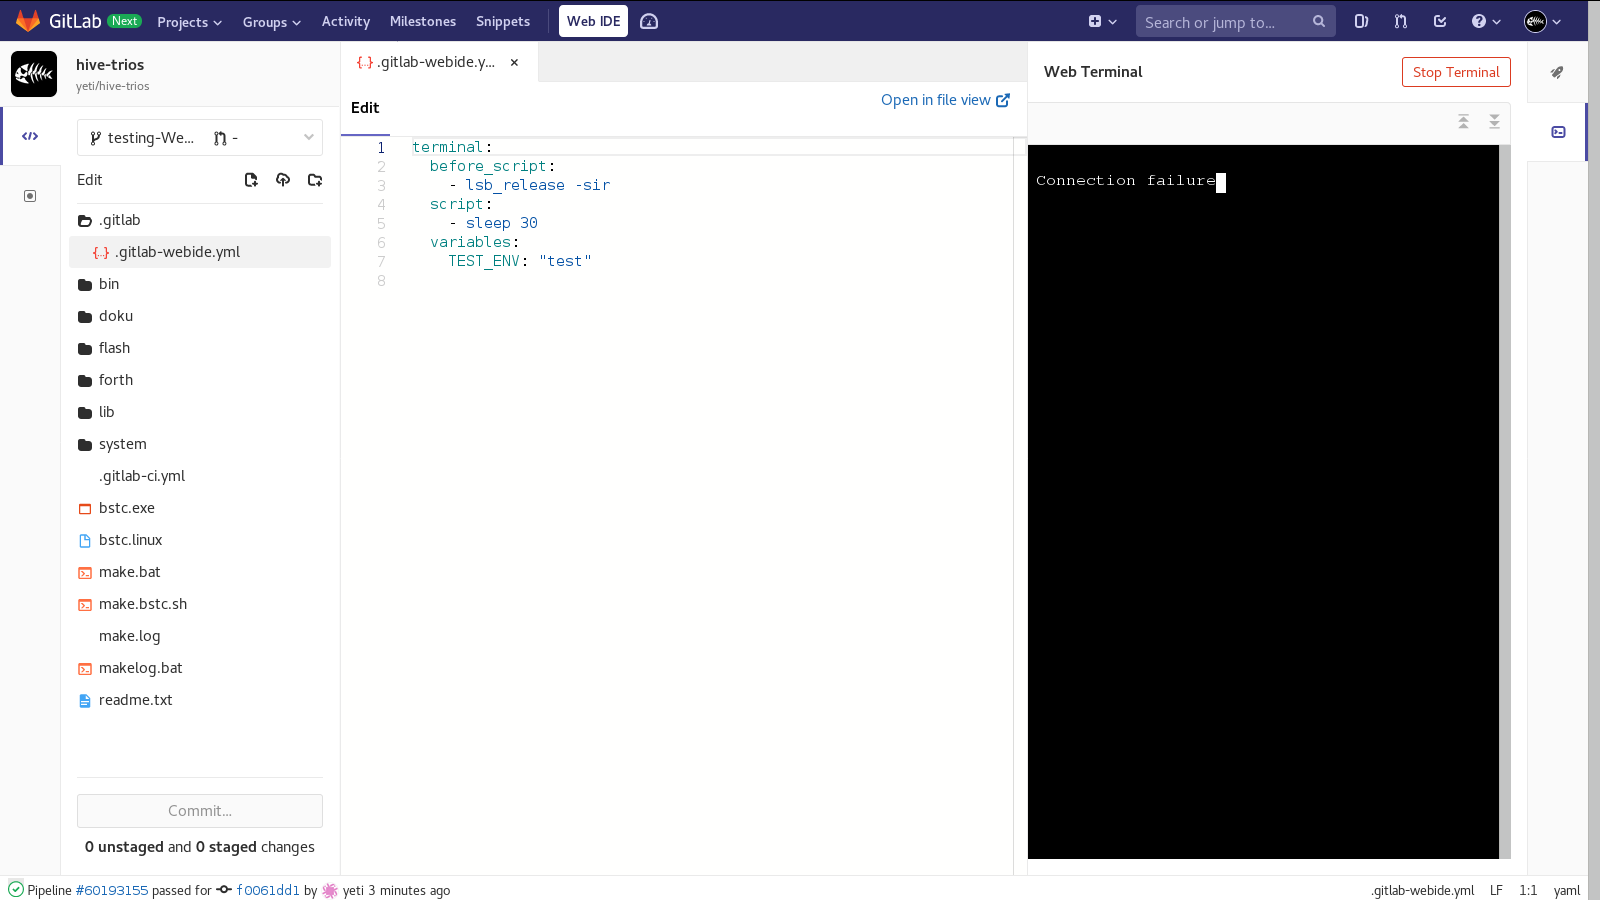The image size is (1600, 900).
Task: Click the new file icon in Edit panel
Action: point(251,180)
